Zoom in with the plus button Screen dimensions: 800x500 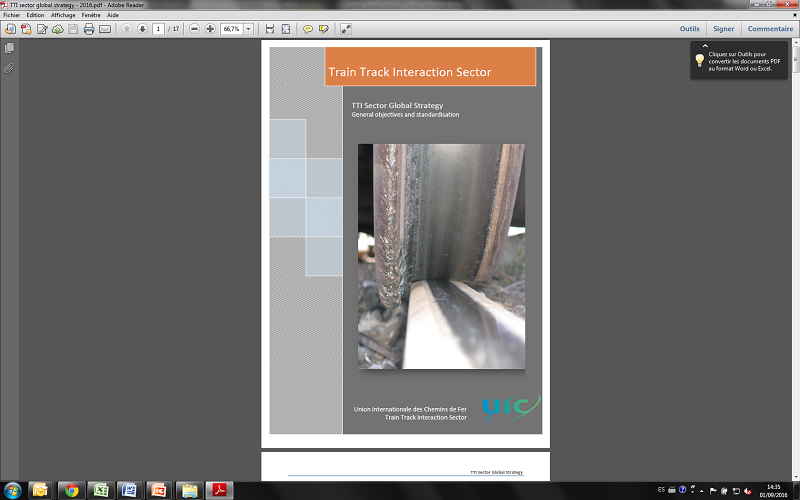pyautogui.click(x=210, y=29)
